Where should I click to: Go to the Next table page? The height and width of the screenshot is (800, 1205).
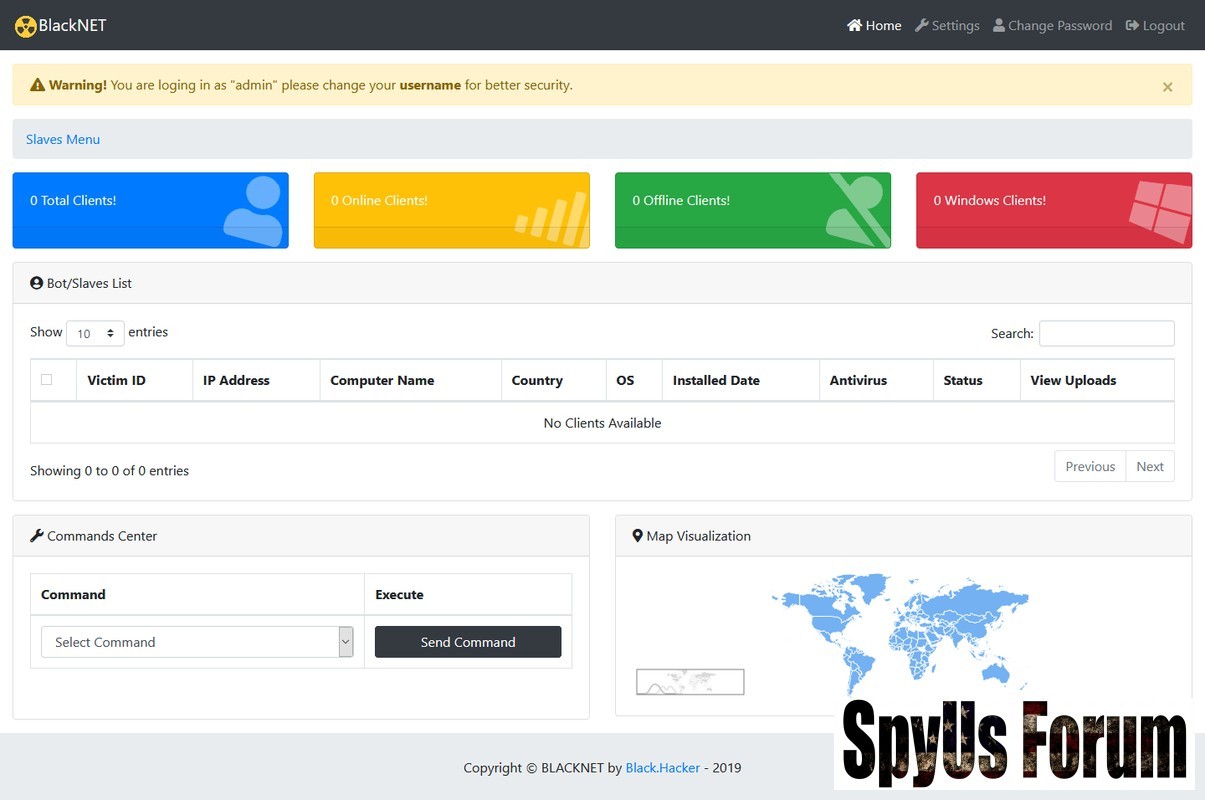(1149, 466)
